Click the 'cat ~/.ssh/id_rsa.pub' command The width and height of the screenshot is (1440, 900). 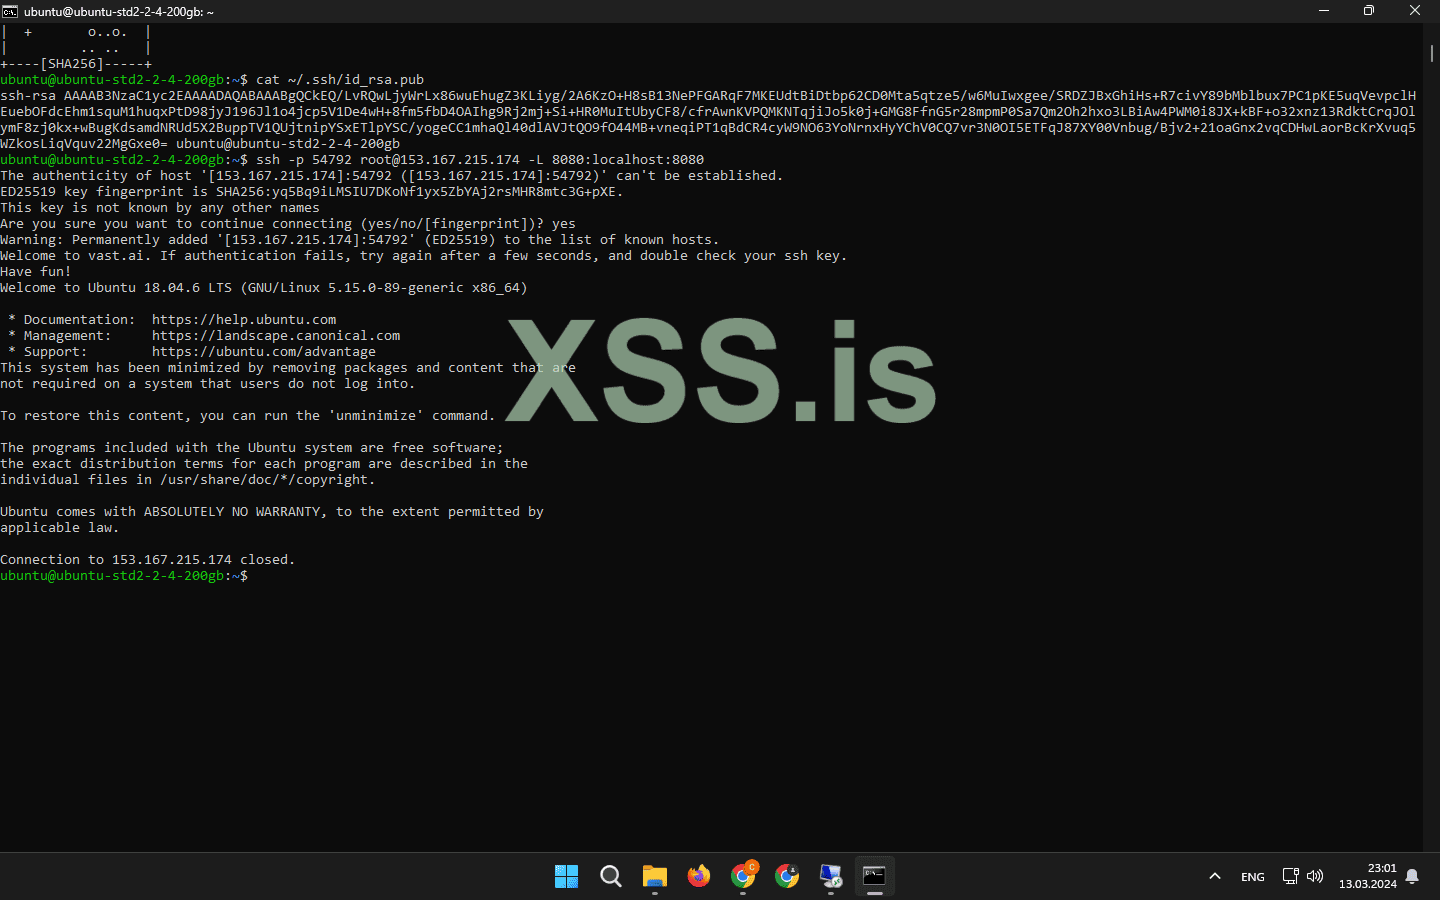coord(340,80)
